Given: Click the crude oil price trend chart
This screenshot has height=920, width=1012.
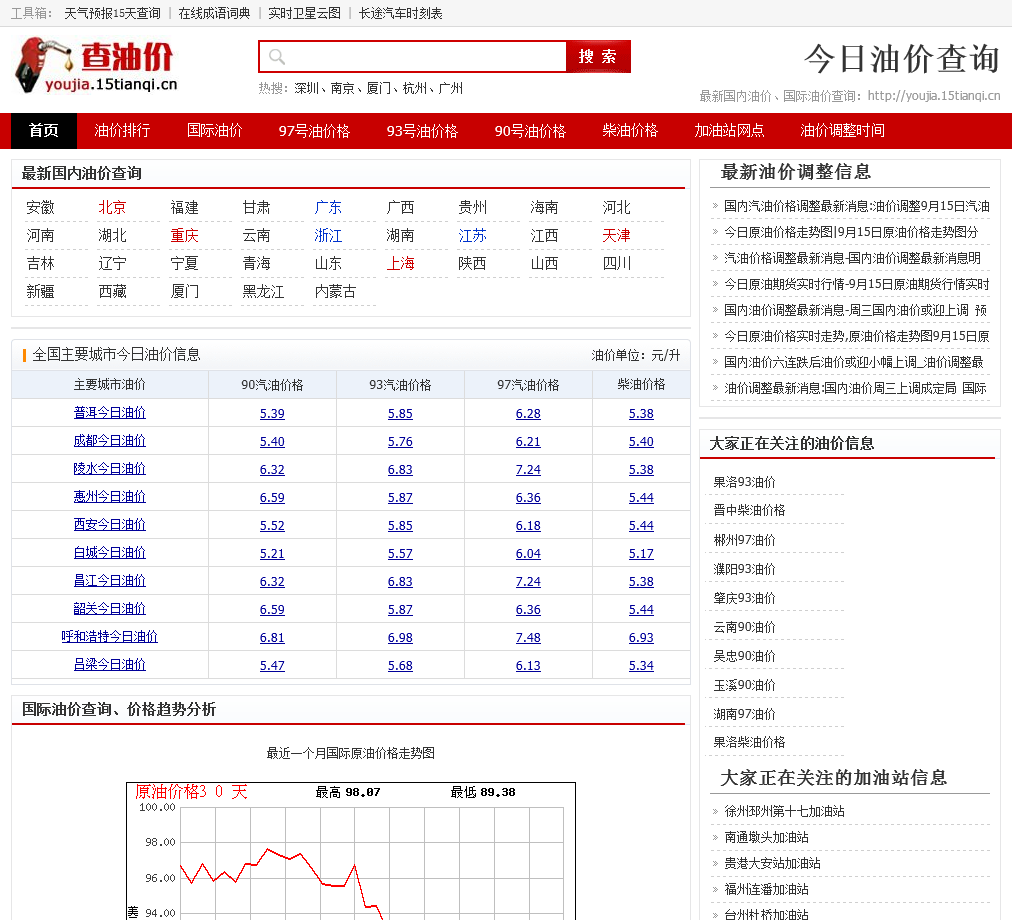Looking at the screenshot, I should click(350, 851).
